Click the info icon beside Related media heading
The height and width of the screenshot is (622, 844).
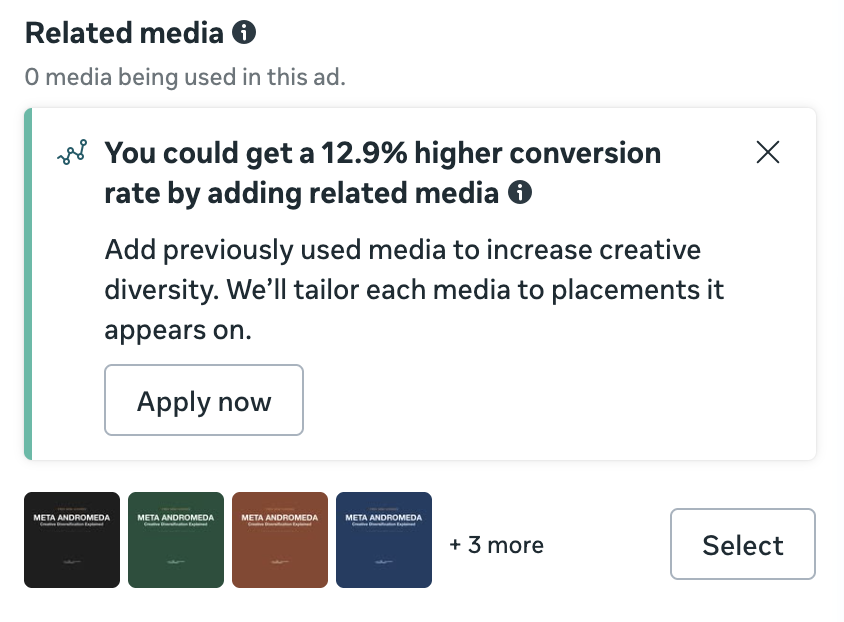244,33
